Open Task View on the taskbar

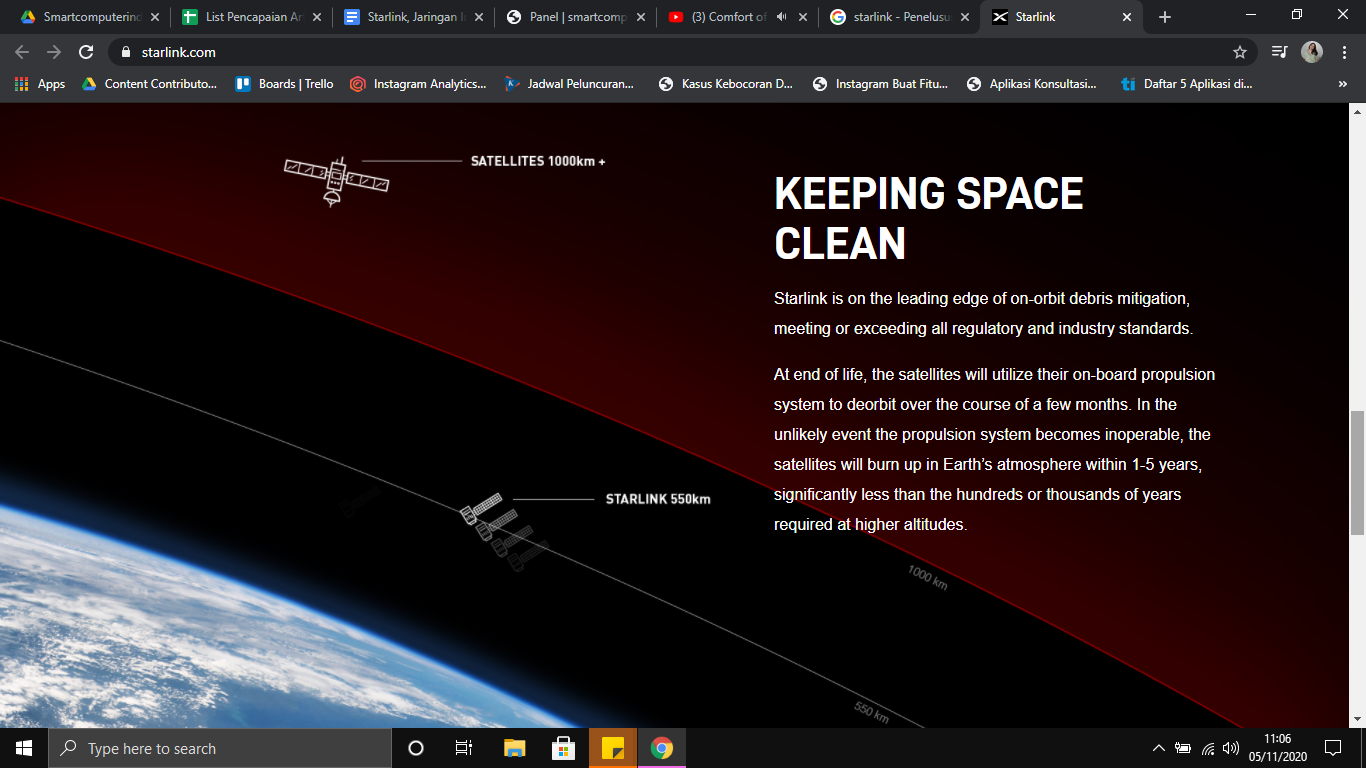464,748
